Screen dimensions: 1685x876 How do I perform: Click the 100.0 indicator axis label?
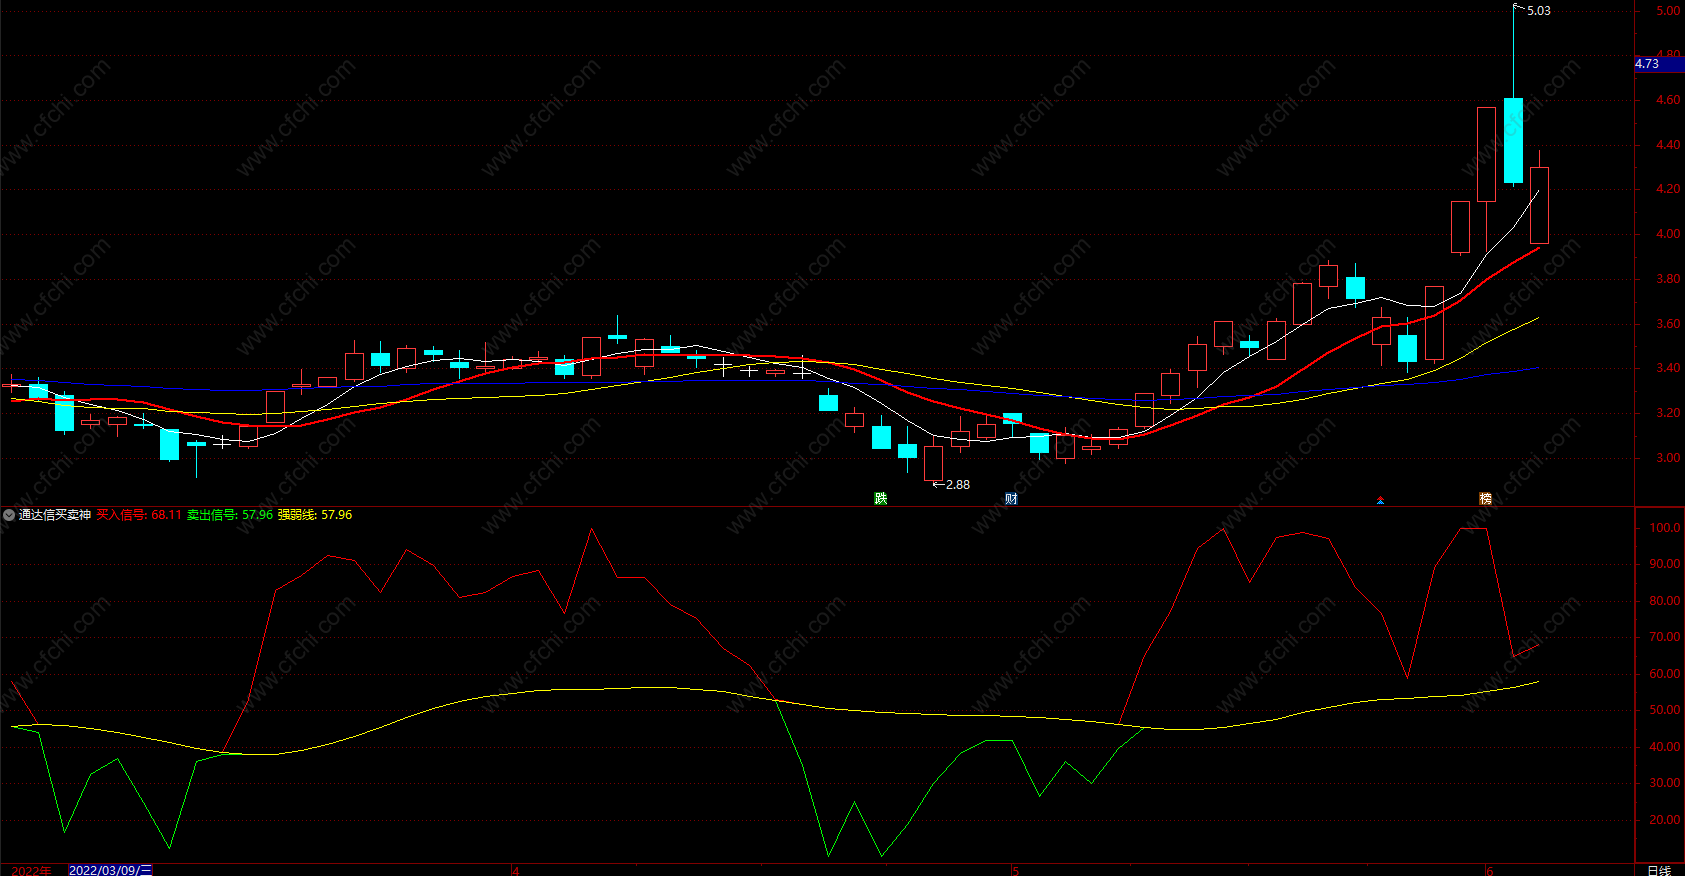(1665, 528)
